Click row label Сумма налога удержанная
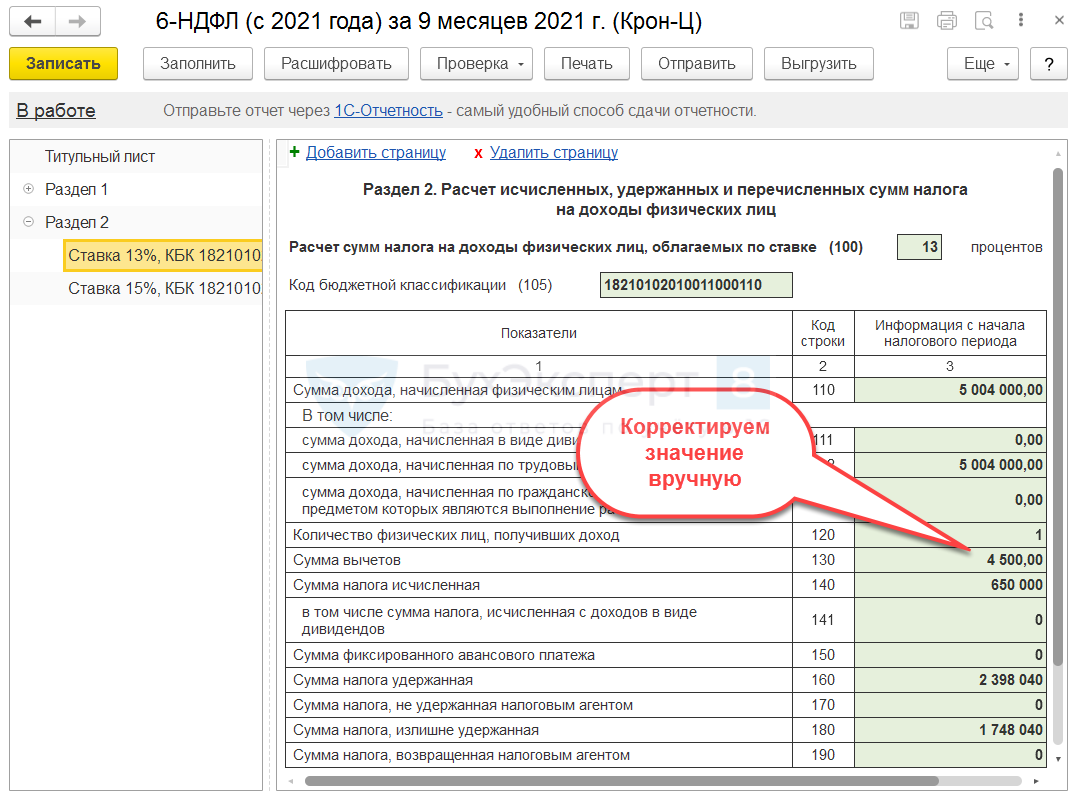 point(383,680)
